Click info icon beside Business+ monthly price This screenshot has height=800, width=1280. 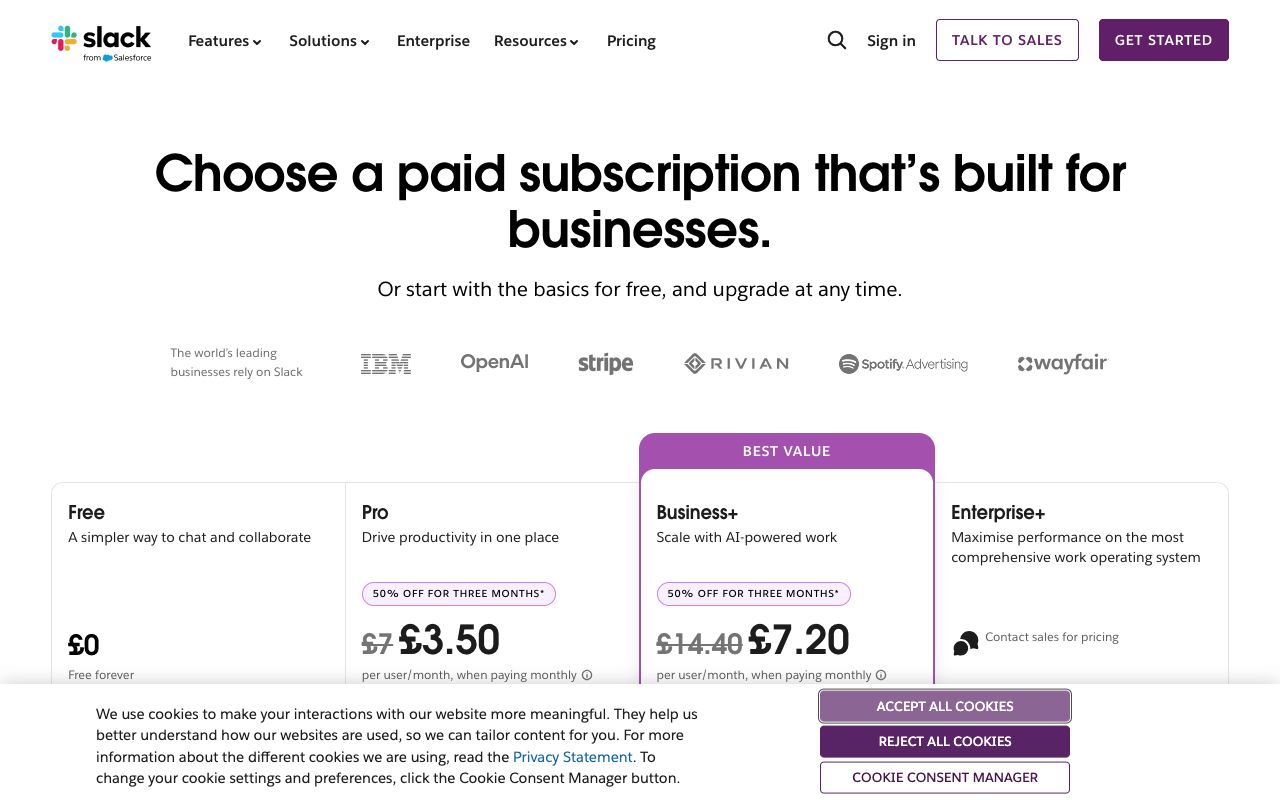882,675
